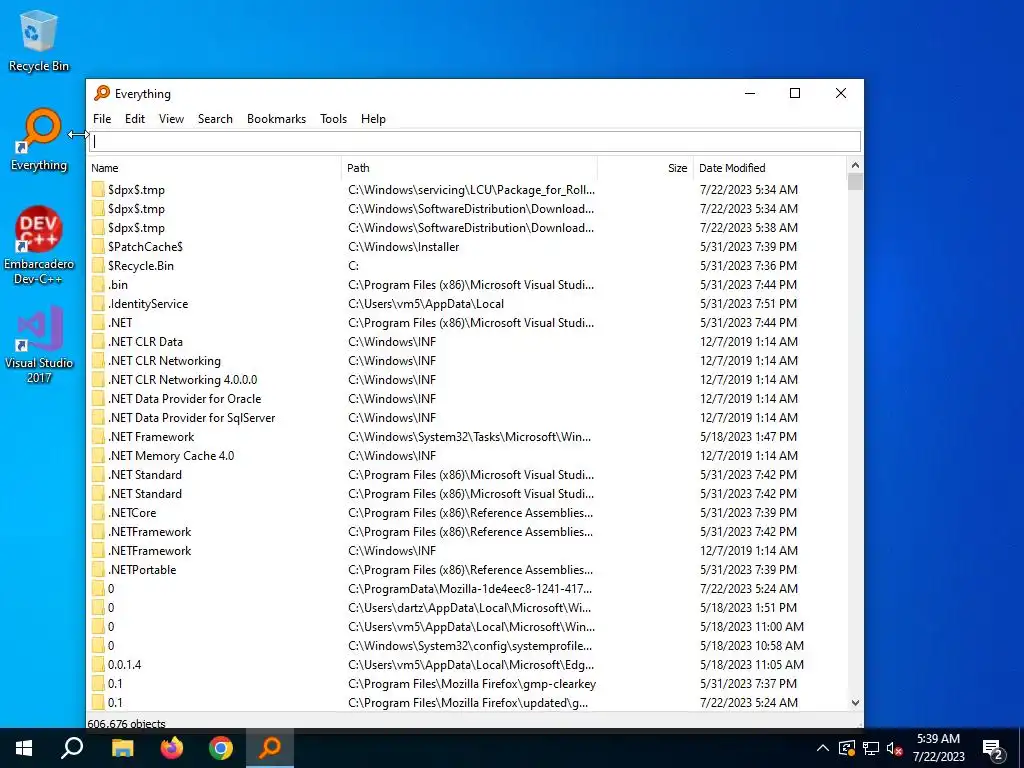Screen dimensions: 1024x768
Task: Select the $PatchCache$ folder row
Action: pos(467,247)
